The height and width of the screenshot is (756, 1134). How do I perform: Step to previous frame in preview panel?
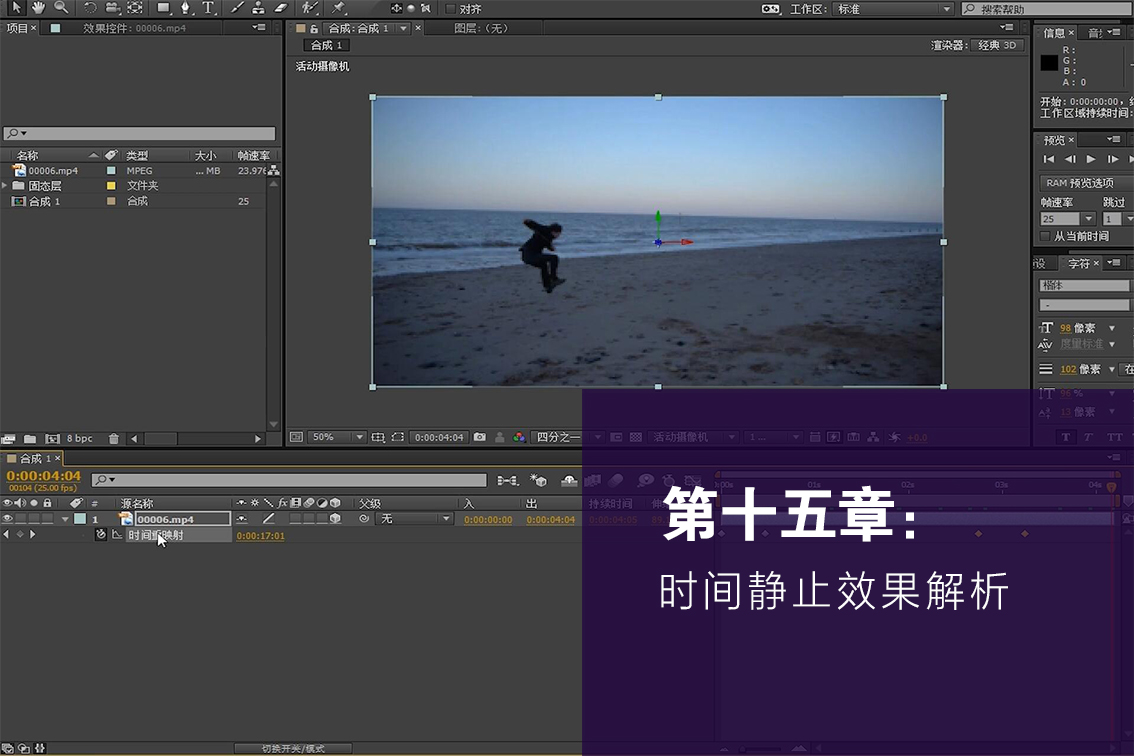(1070, 159)
